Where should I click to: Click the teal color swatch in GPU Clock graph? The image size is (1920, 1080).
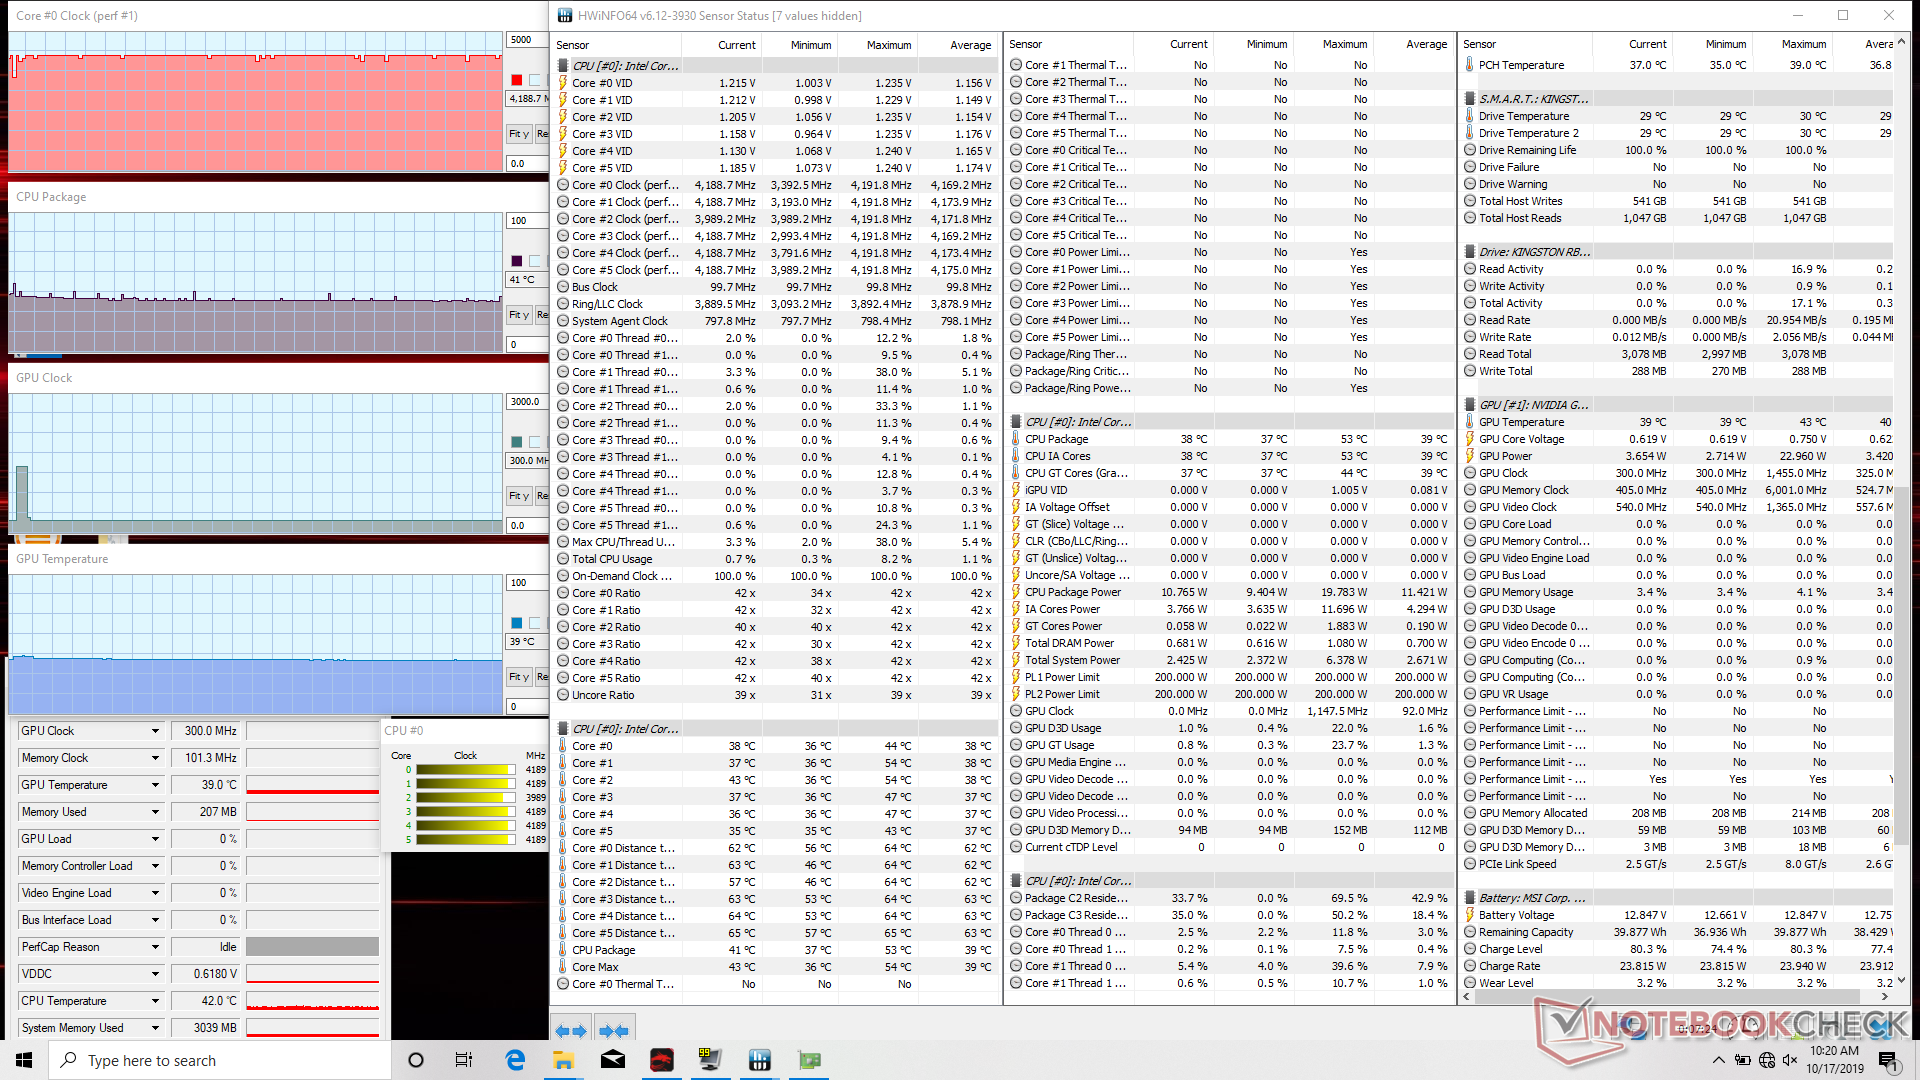tap(517, 442)
